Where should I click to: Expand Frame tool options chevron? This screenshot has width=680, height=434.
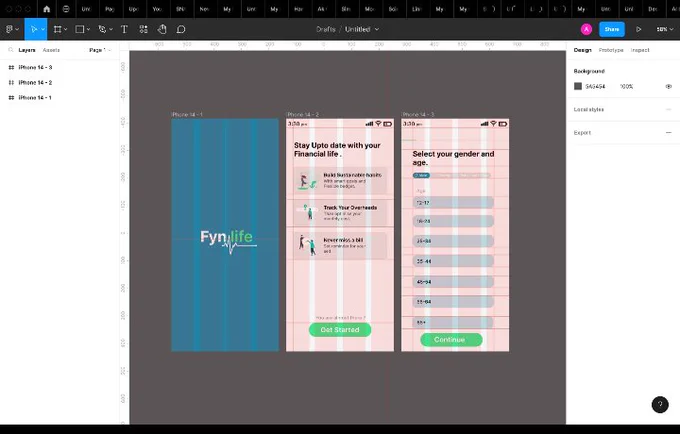coord(65,29)
